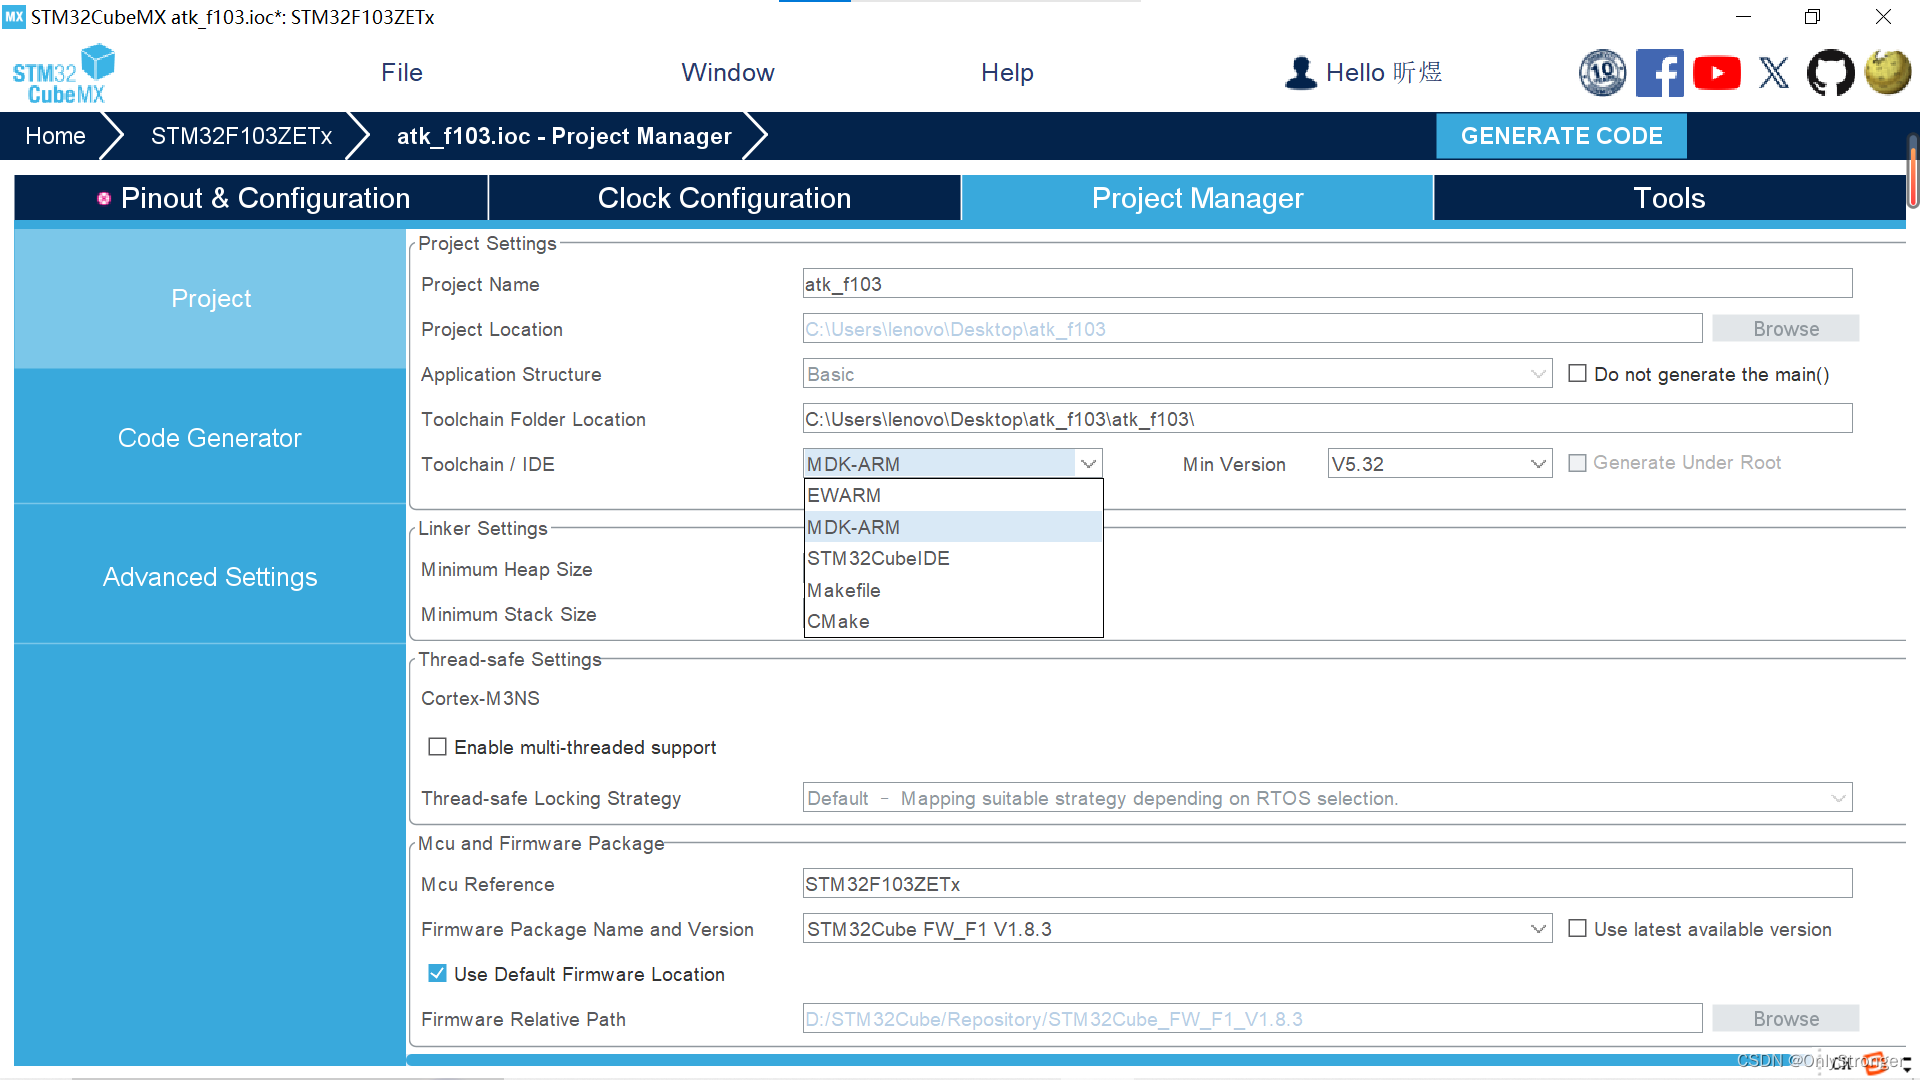Select STM32CubeIDE from toolchain list
1920x1080 pixels.
[x=878, y=558]
